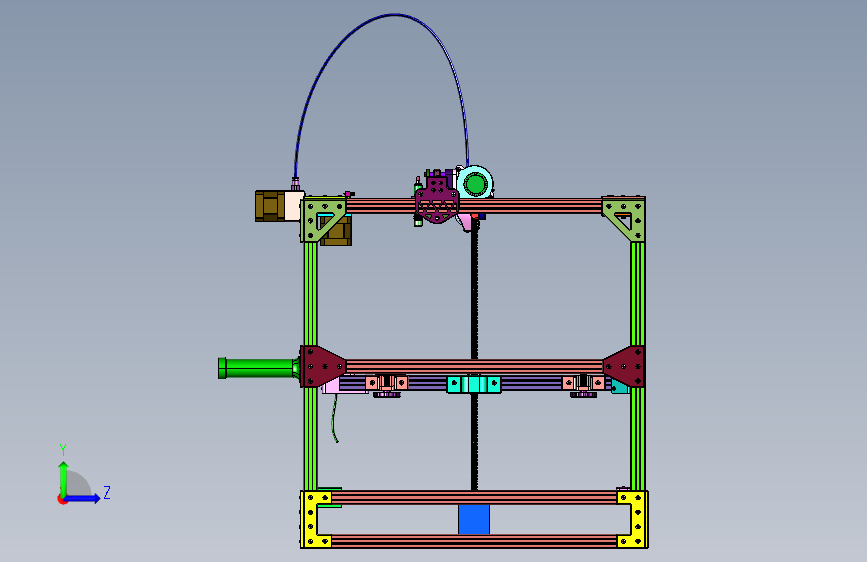The height and width of the screenshot is (562, 867).
Task: Select the left maroon triangular bracket
Action: 323,366
